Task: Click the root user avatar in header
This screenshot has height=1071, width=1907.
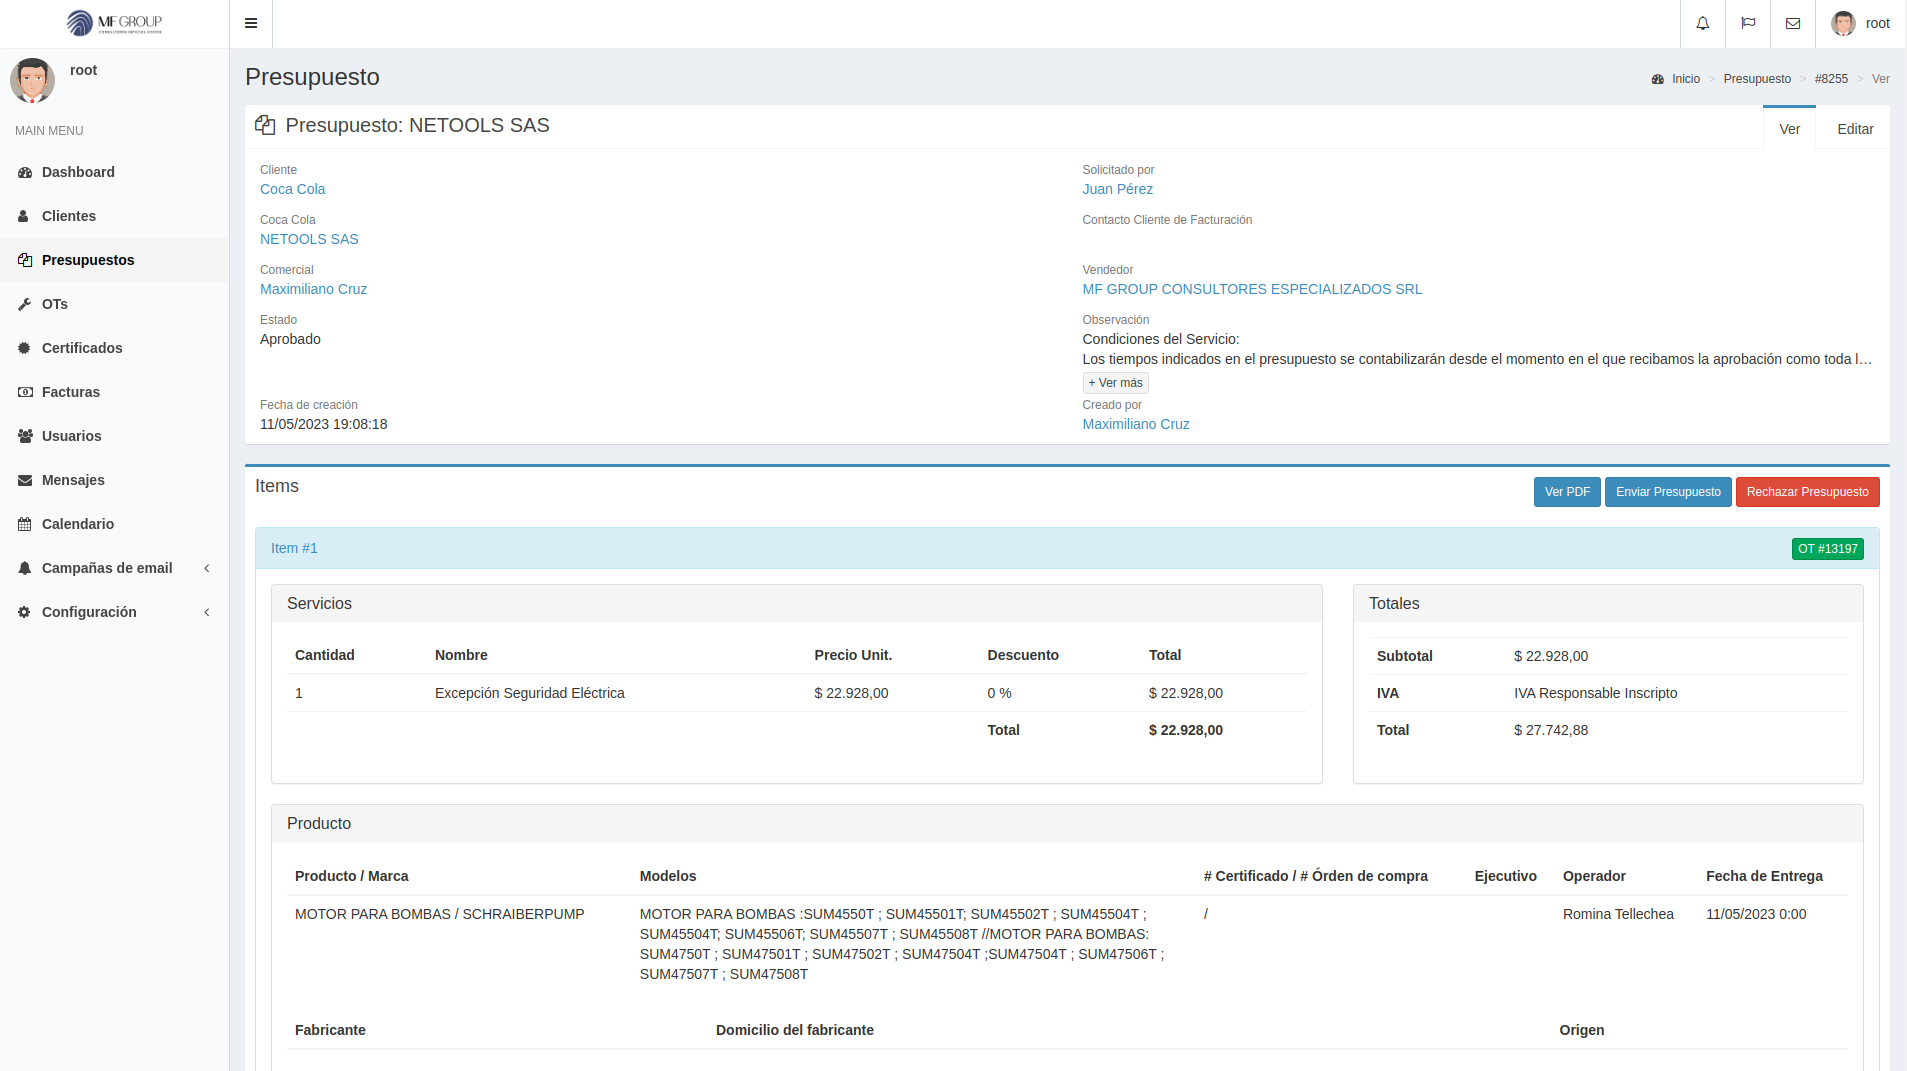Action: 1843,23
